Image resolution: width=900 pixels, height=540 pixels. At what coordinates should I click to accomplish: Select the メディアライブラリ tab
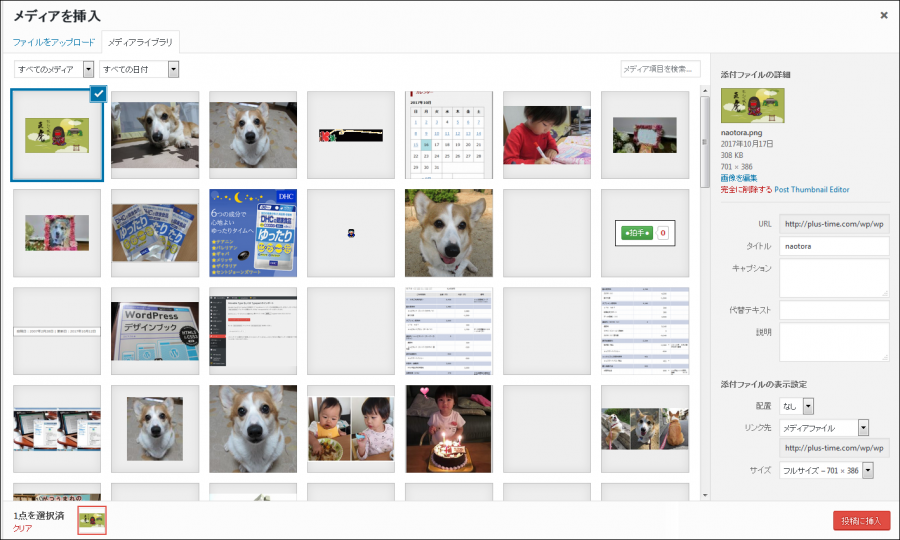pyautogui.click(x=140, y=42)
